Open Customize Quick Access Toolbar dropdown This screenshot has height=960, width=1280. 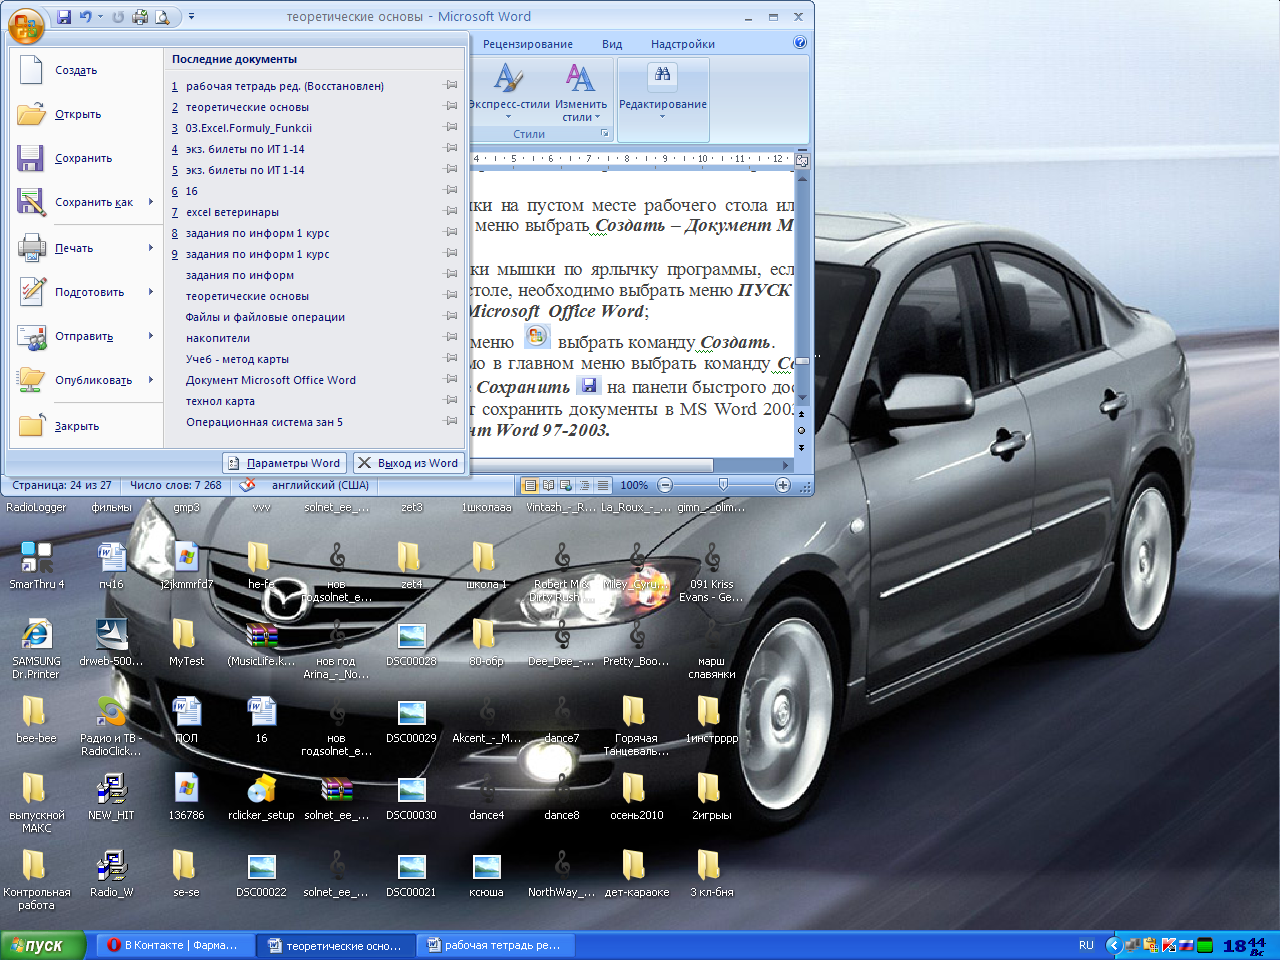[192, 17]
